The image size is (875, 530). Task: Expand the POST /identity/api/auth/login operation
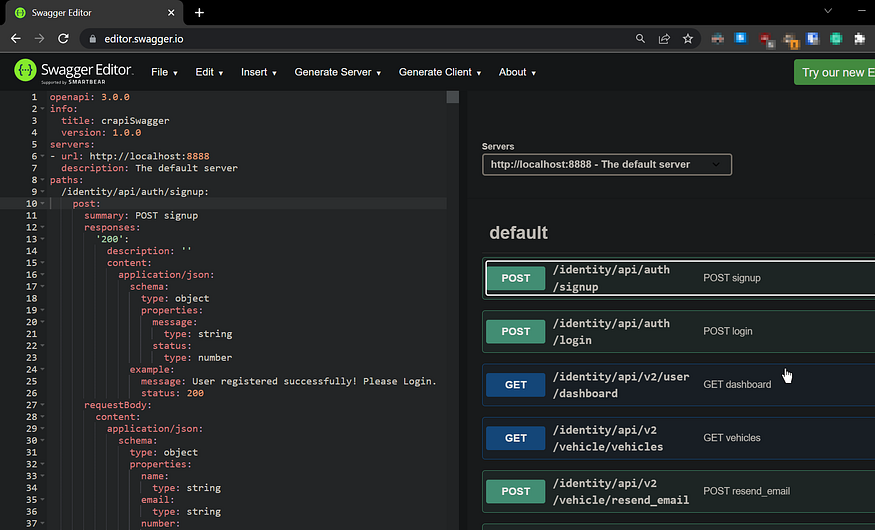(679, 331)
